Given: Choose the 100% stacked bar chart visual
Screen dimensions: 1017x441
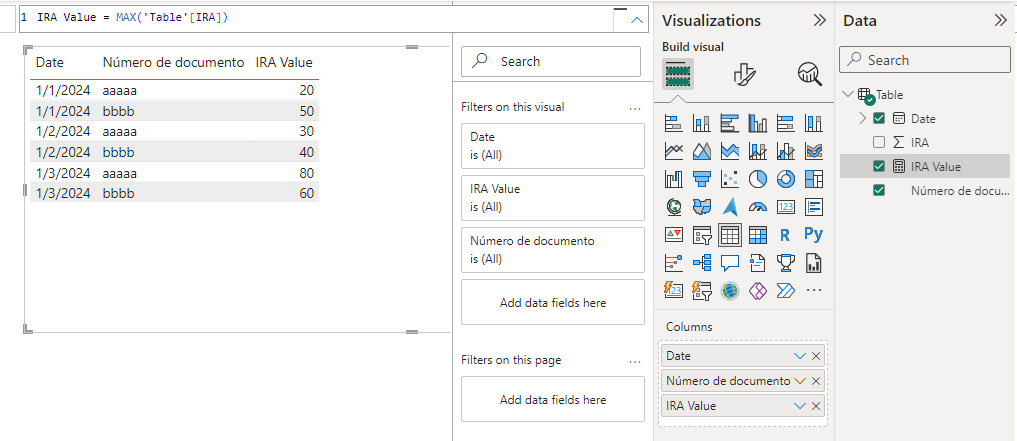Looking at the screenshot, I should (x=785, y=123).
